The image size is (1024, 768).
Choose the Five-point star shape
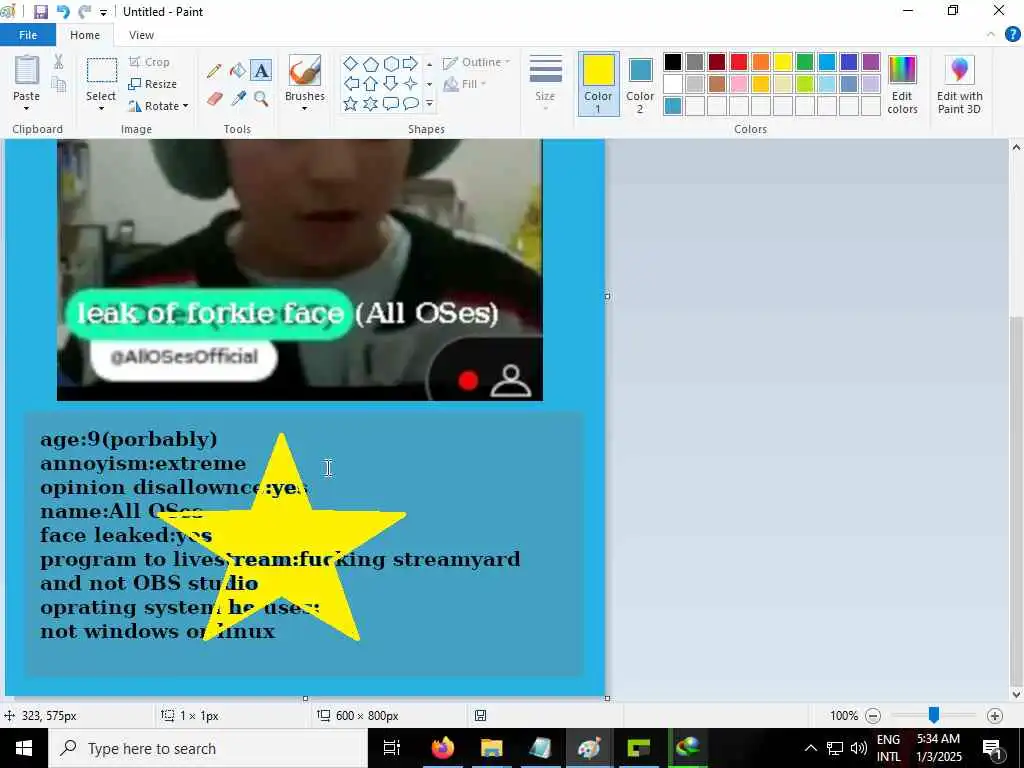[x=351, y=104]
